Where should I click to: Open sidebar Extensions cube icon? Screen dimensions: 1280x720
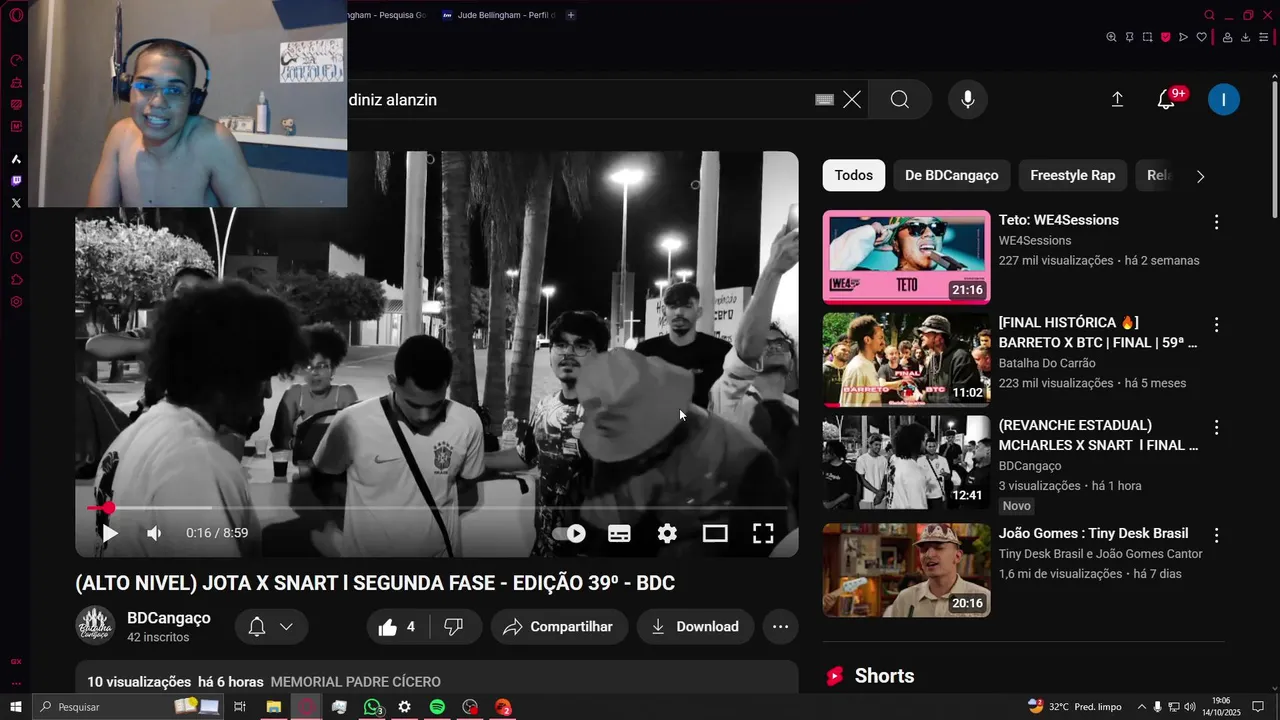tap(16, 280)
